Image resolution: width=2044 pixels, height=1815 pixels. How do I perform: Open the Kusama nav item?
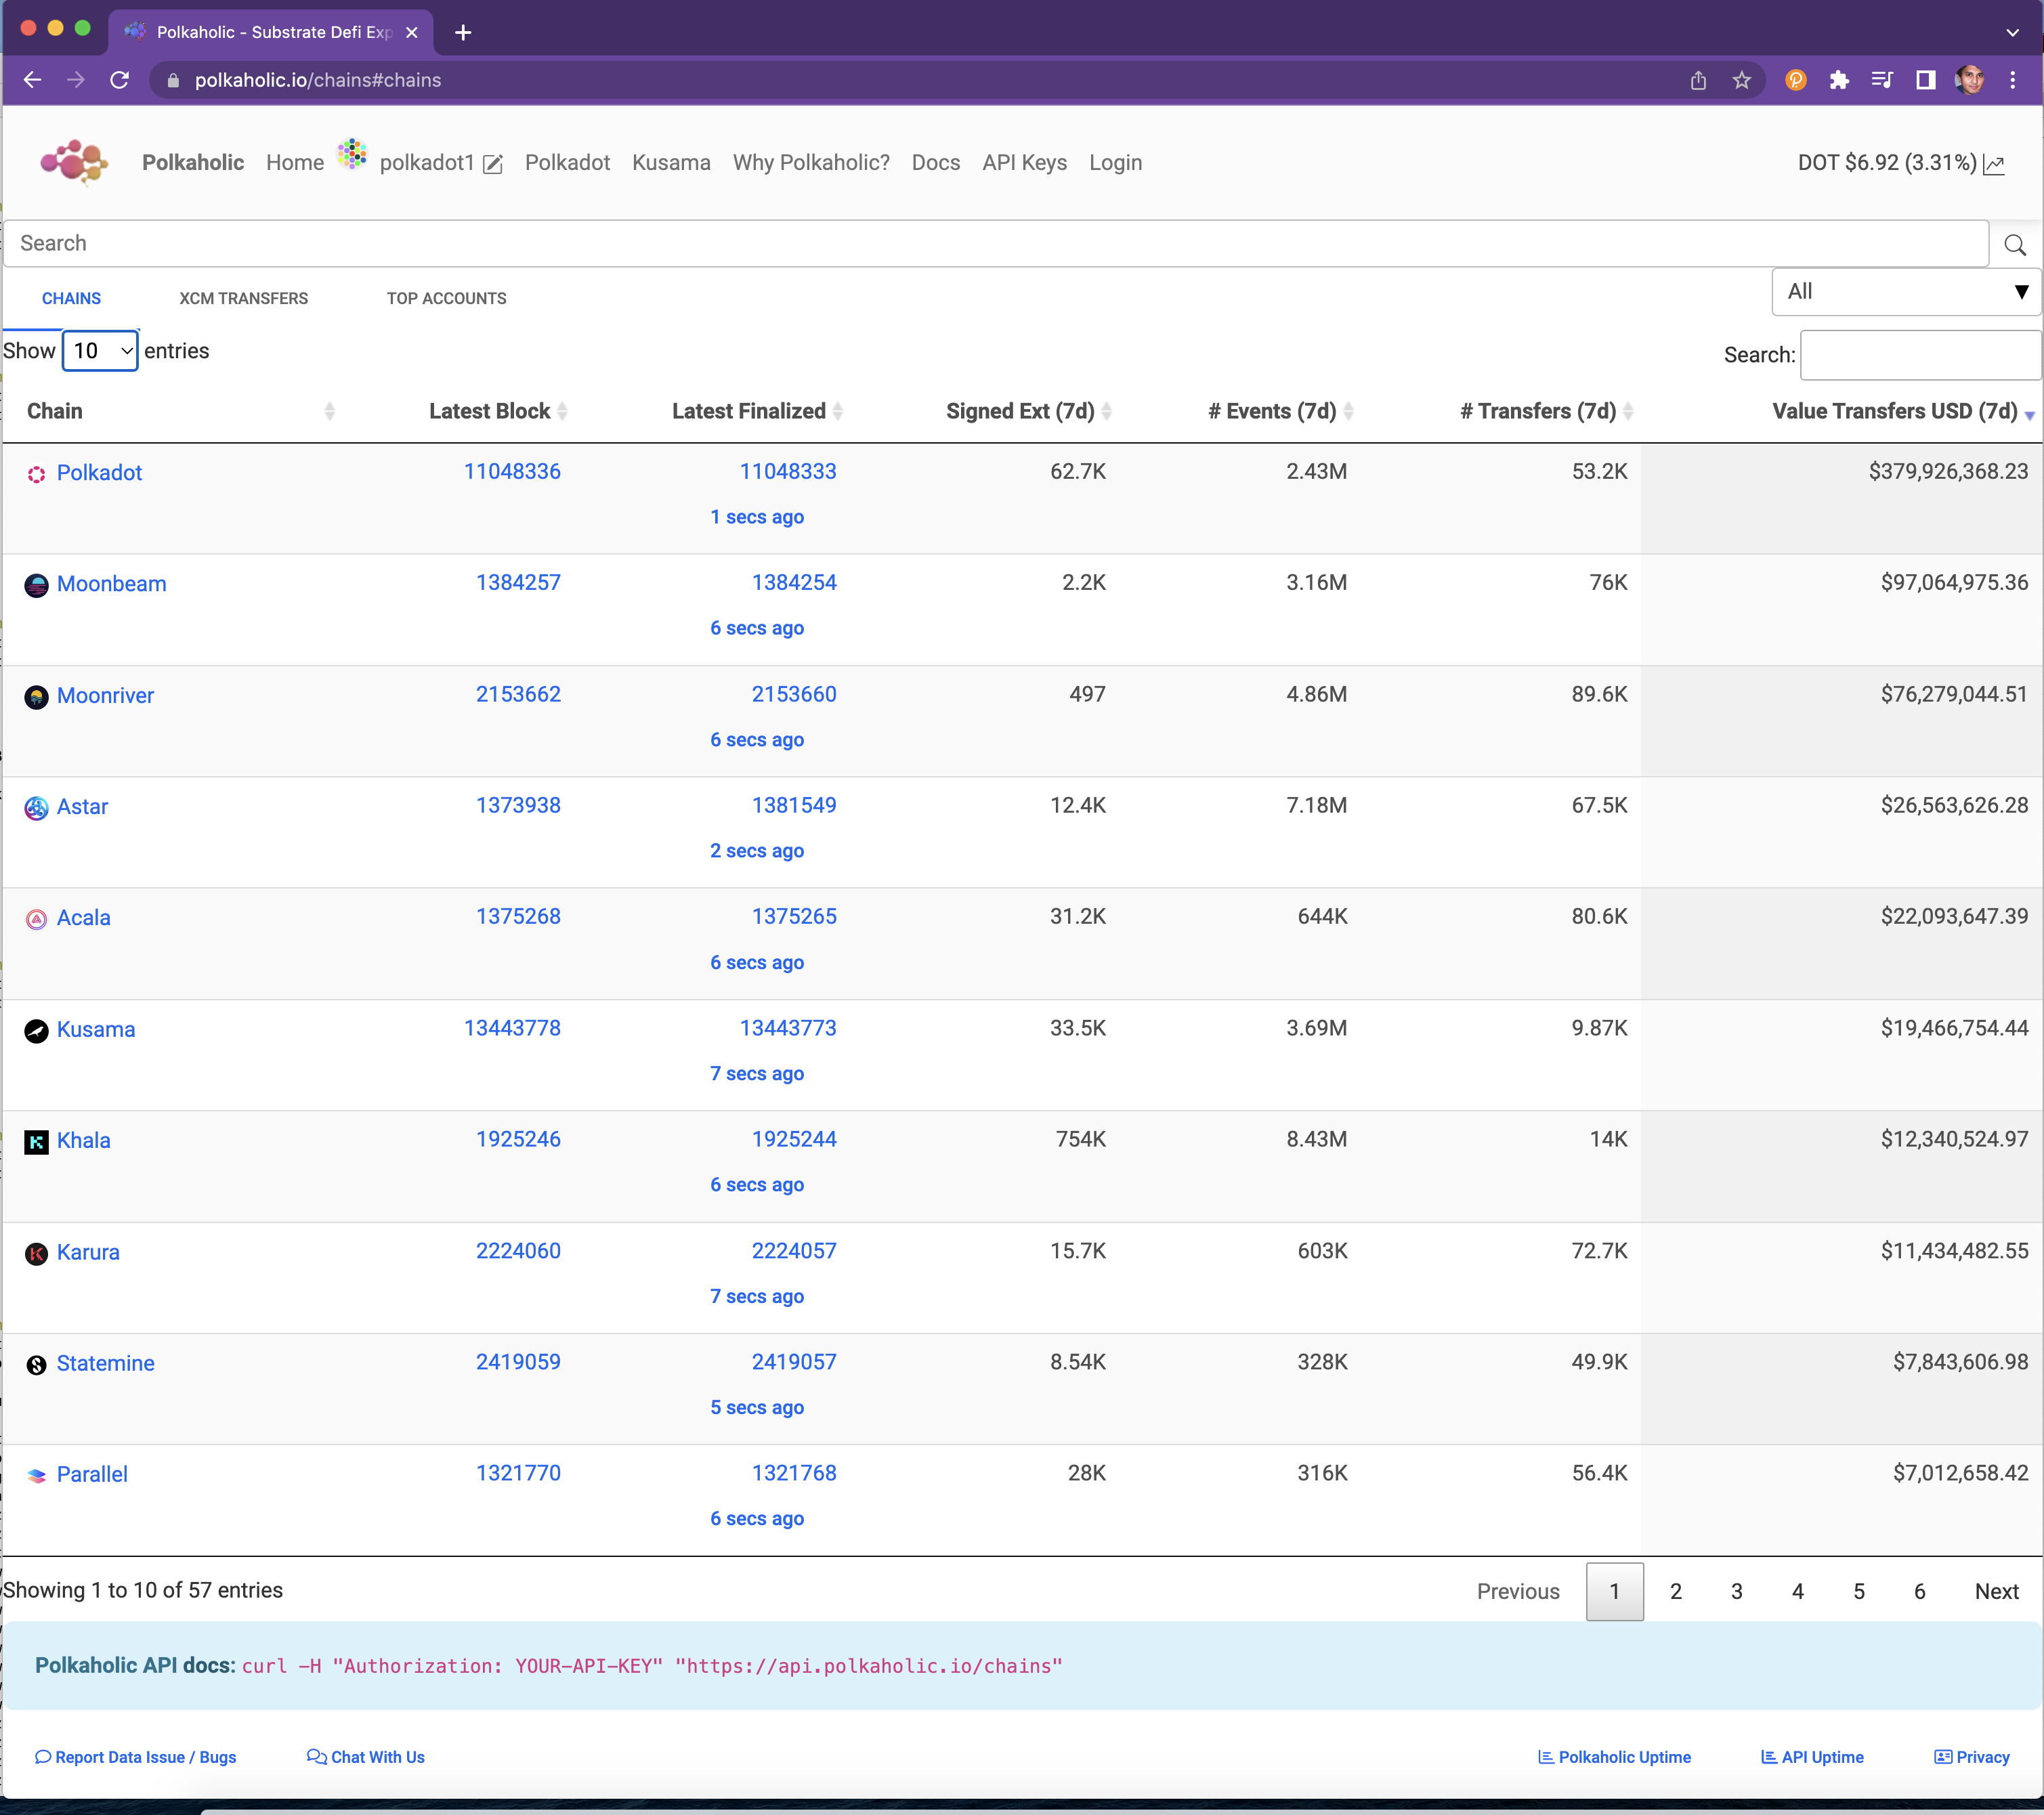[x=671, y=162]
